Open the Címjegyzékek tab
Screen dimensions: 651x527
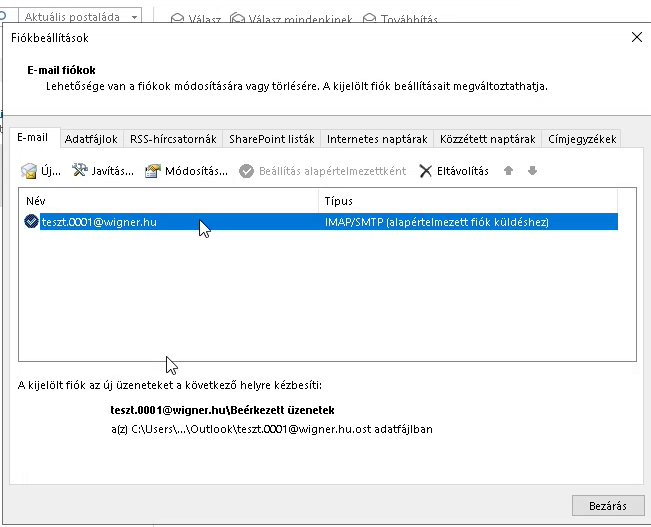pos(582,139)
